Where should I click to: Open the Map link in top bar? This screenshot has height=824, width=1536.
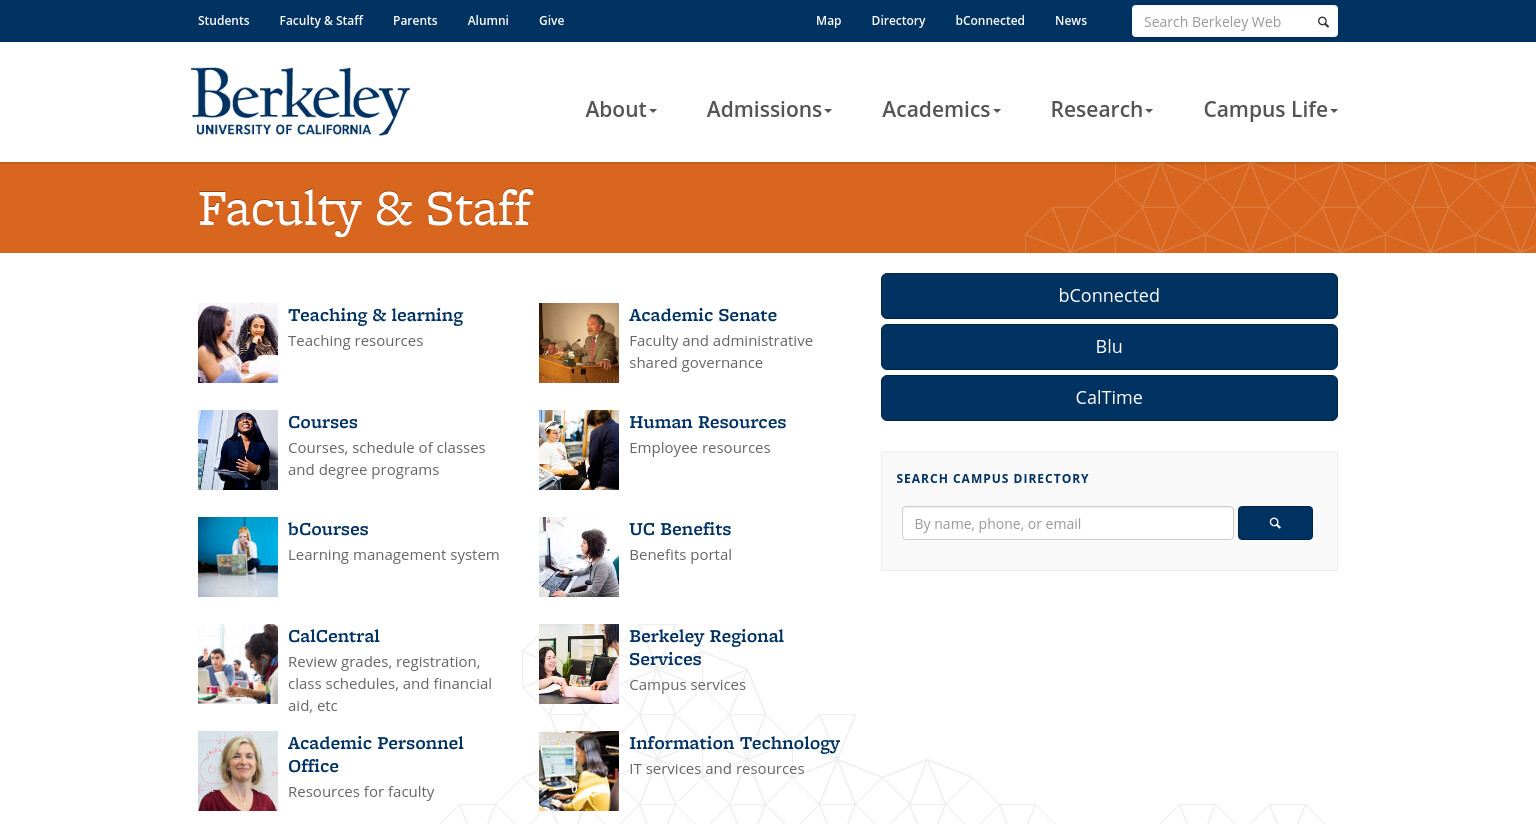point(828,20)
